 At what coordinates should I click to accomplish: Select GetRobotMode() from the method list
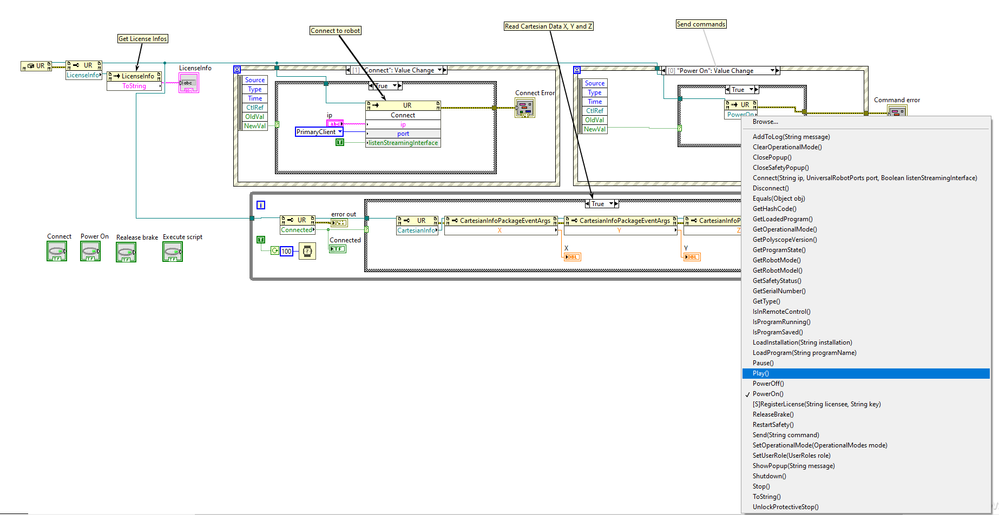(866, 260)
